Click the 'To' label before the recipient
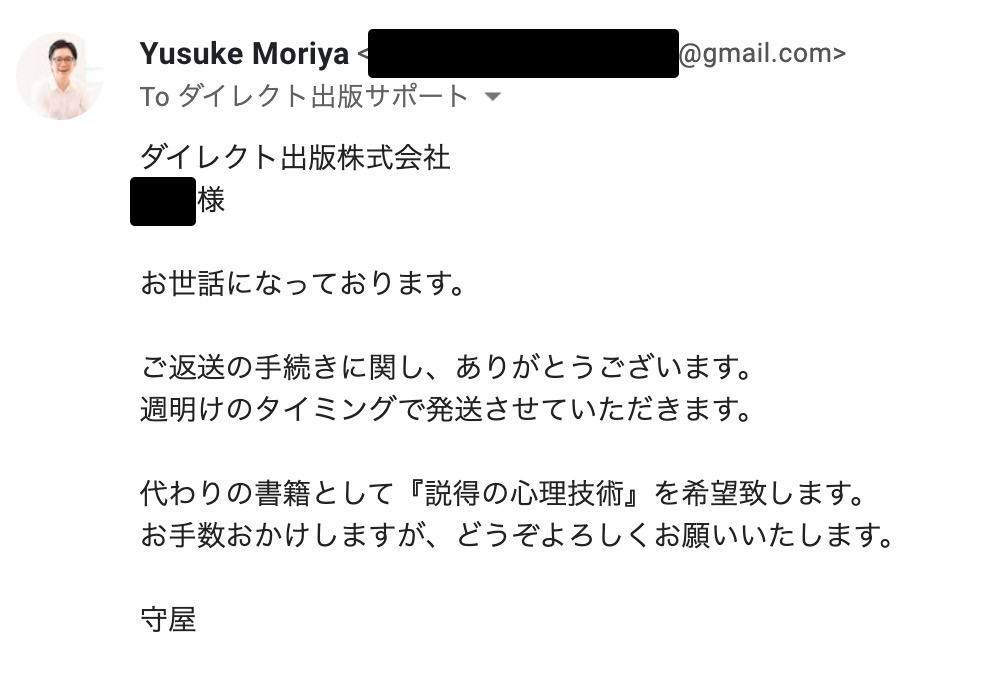This screenshot has width=1004, height=678. [x=154, y=97]
